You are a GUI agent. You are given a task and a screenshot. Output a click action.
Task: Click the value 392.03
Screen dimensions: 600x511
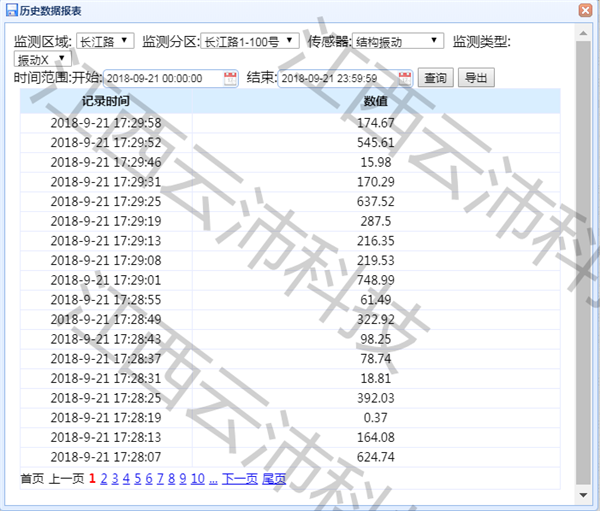pos(376,398)
